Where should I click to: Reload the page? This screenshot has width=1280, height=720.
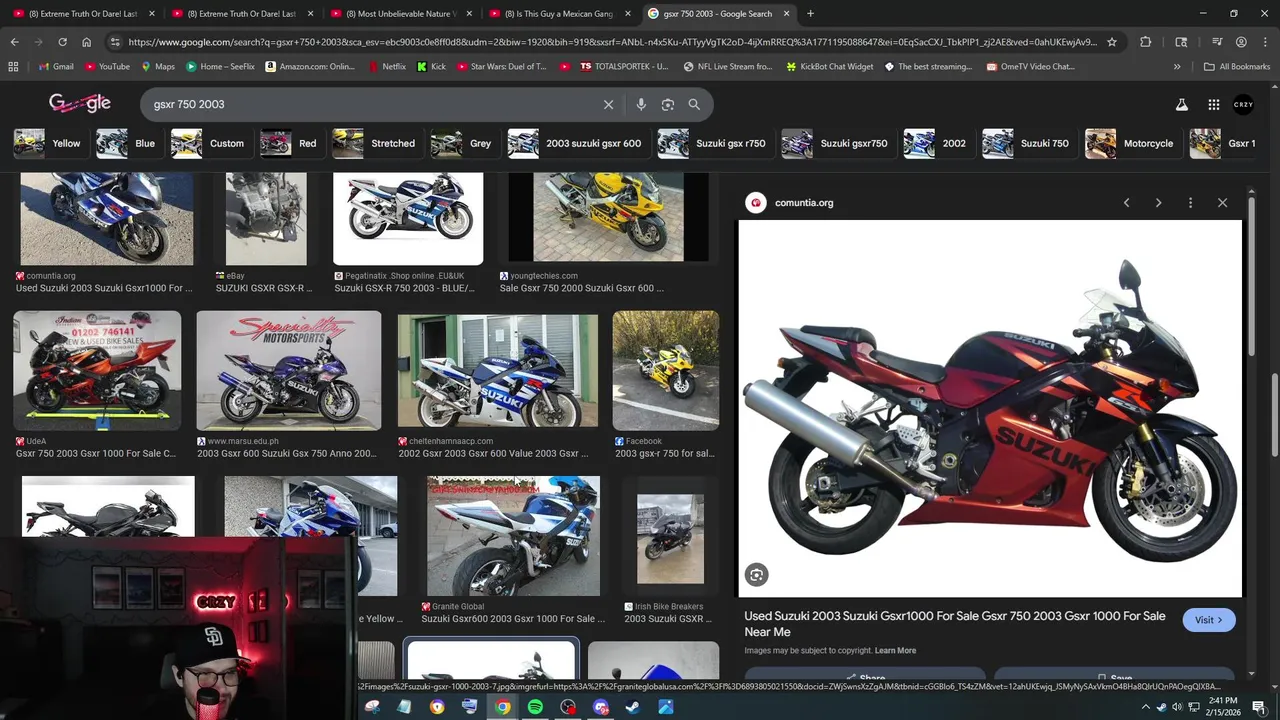click(62, 42)
